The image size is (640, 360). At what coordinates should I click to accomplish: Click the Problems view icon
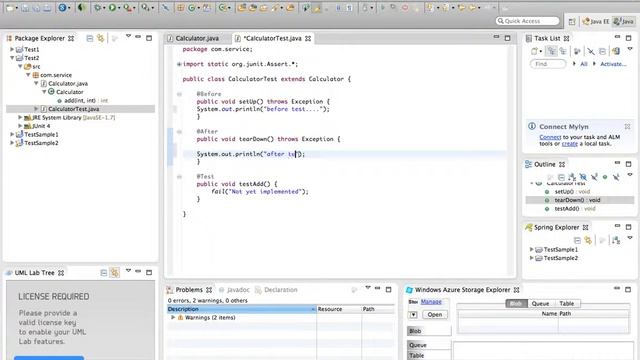coord(170,290)
